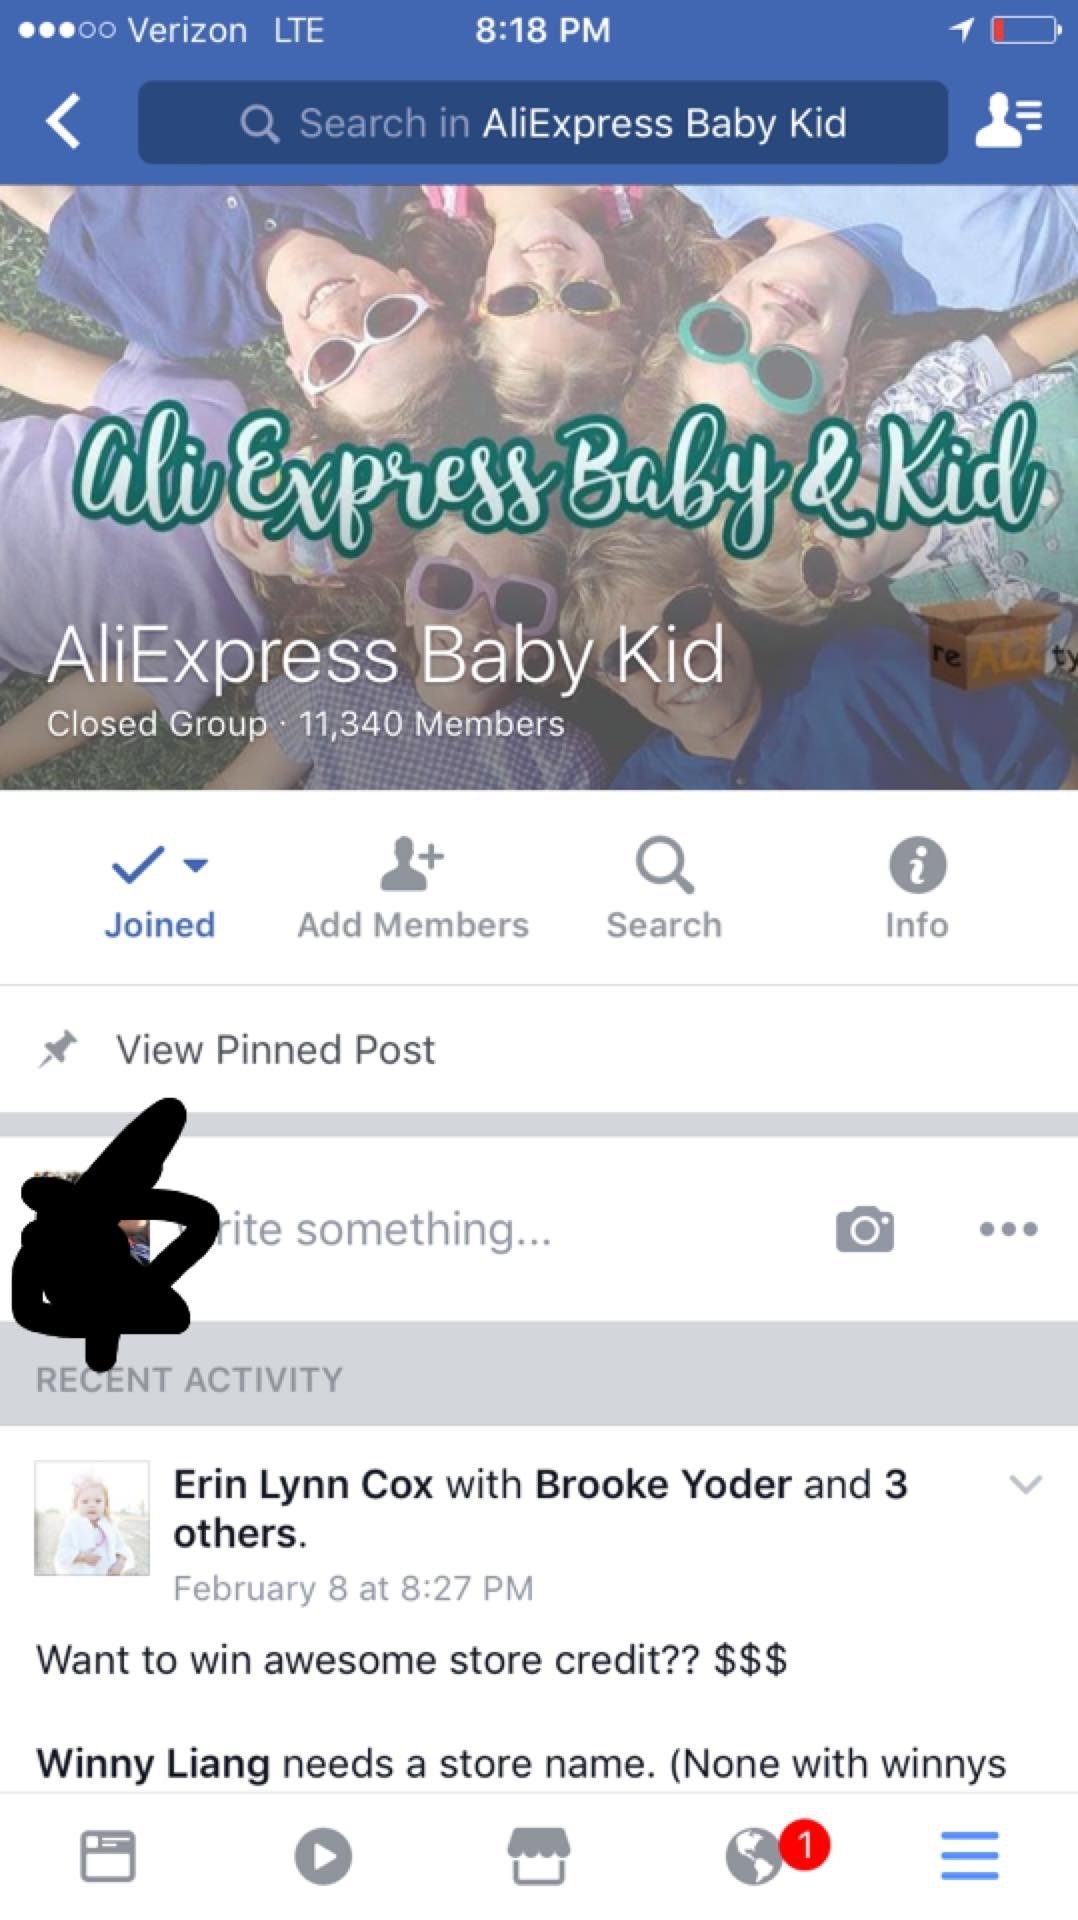Image resolution: width=1078 pixels, height=1920 pixels.
Task: Open the Marketplace storefront icon
Action: tap(539, 1856)
